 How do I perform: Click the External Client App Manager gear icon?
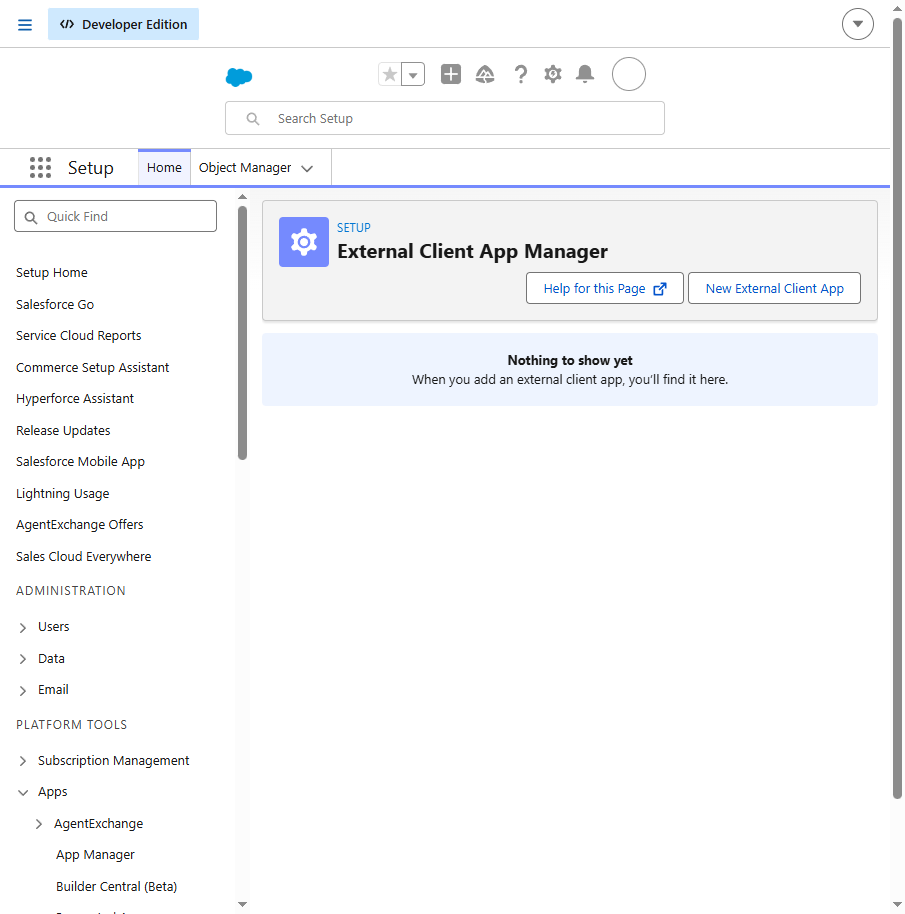[x=304, y=242]
